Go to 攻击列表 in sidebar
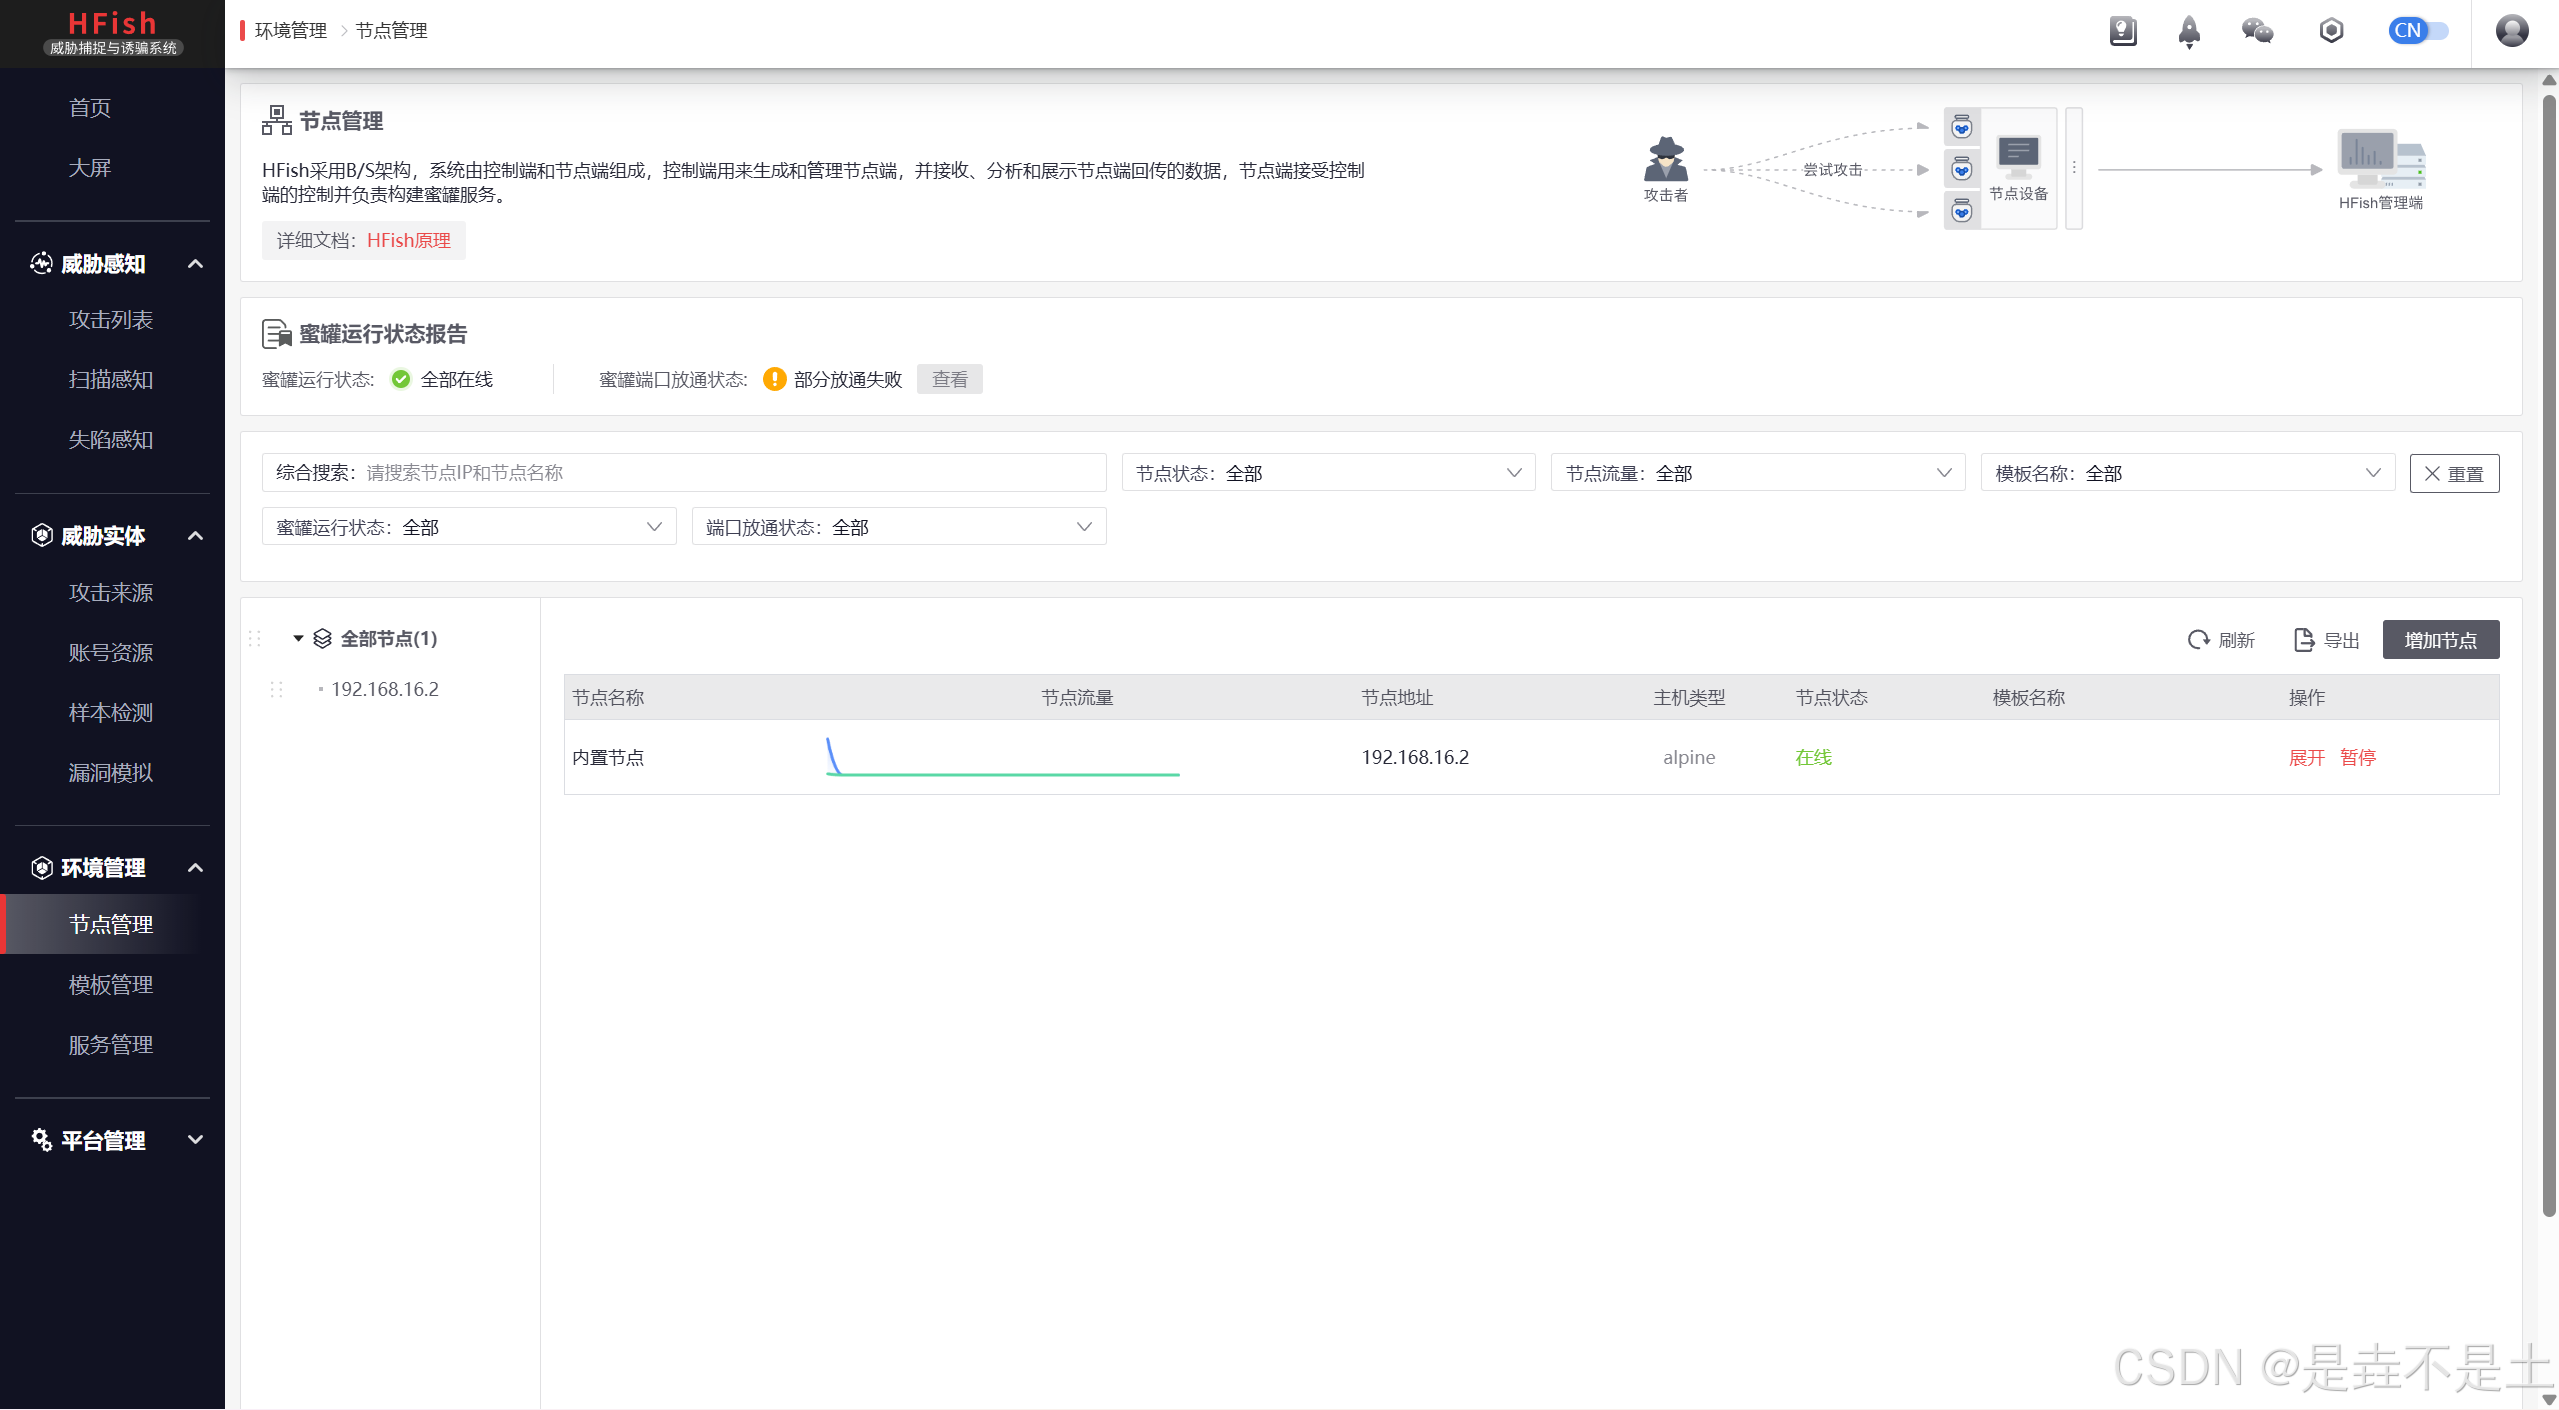The width and height of the screenshot is (2559, 1410). coord(111,320)
